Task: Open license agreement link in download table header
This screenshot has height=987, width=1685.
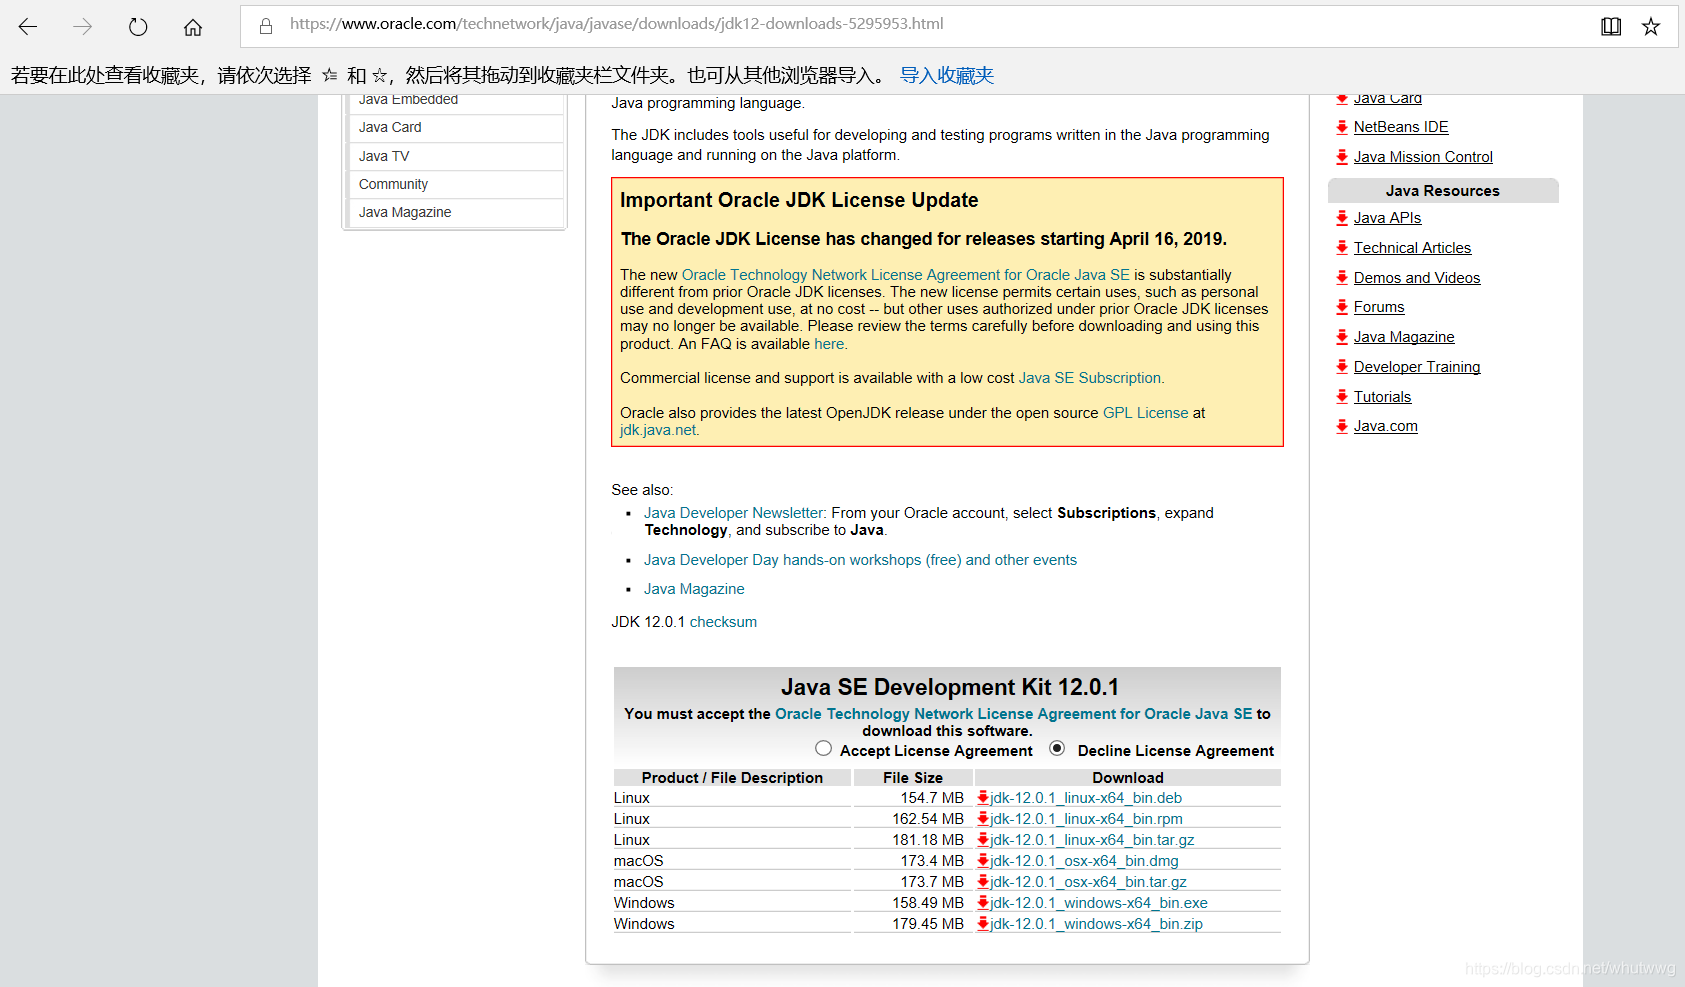Action: point(1013,714)
